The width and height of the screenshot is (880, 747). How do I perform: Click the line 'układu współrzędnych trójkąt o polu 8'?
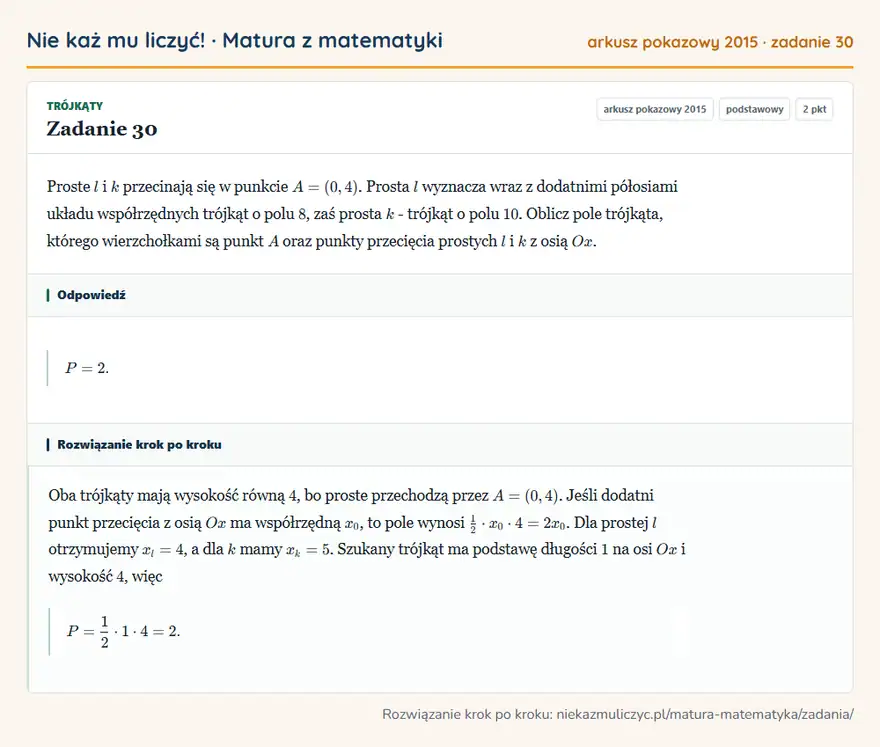355,214
